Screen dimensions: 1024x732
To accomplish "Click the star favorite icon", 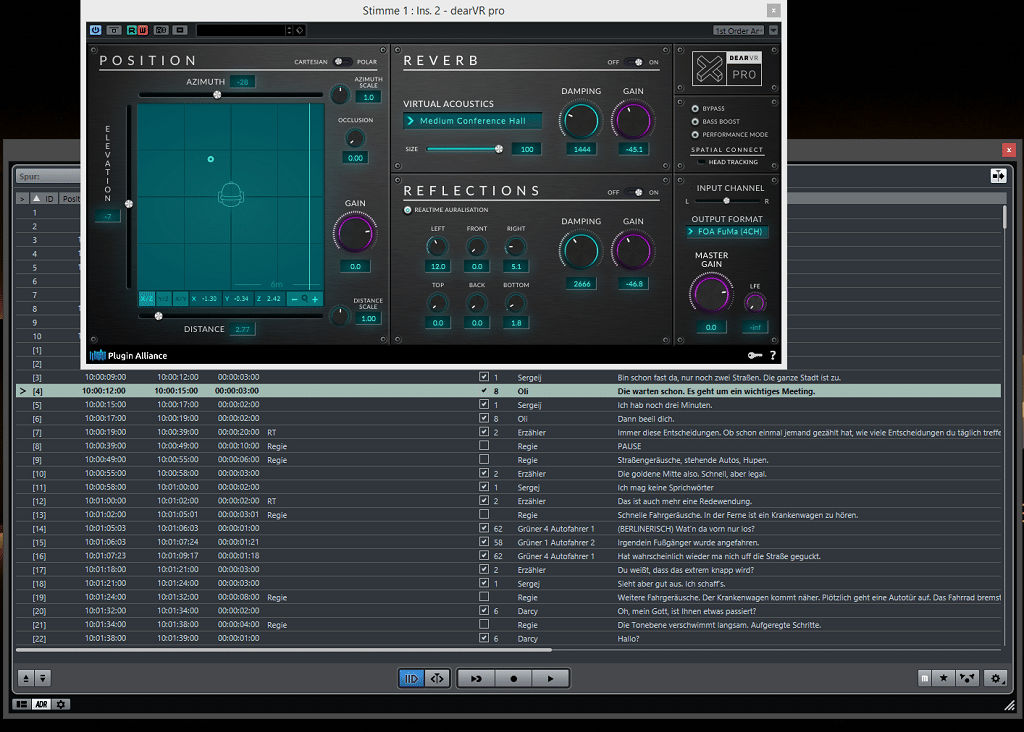I will tap(944, 678).
